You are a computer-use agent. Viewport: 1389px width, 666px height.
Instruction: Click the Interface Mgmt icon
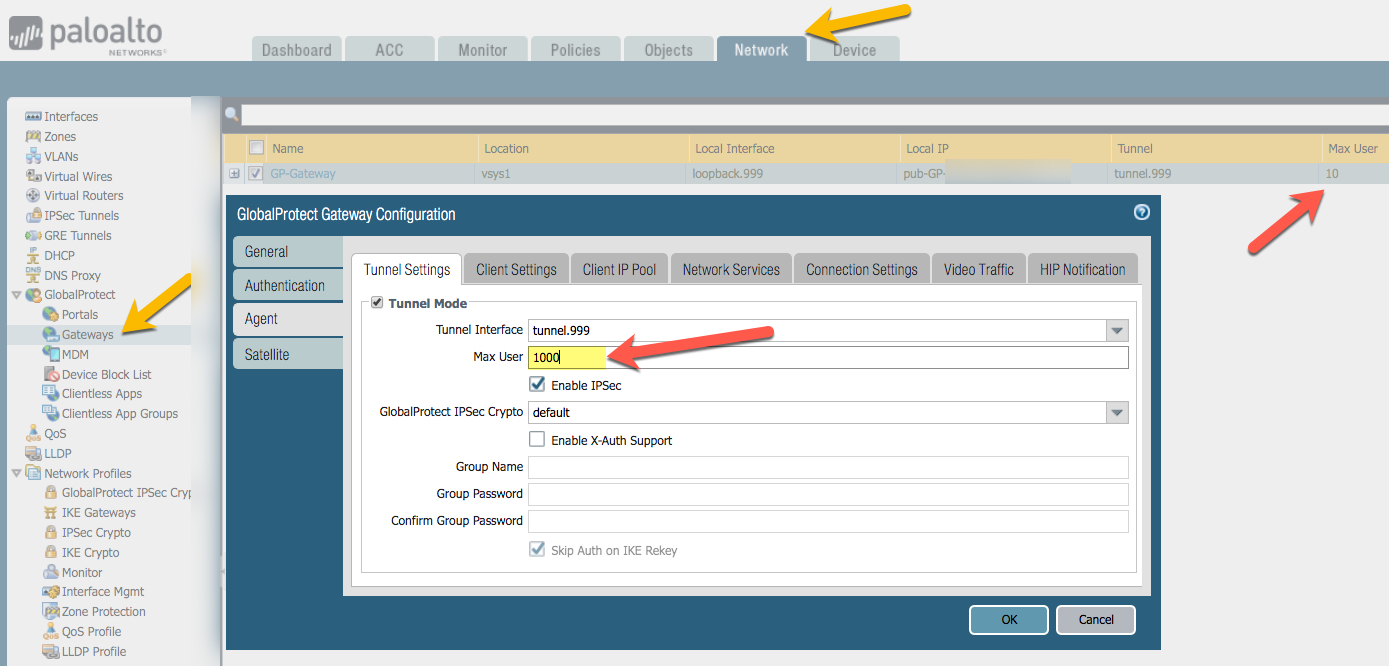coord(52,592)
